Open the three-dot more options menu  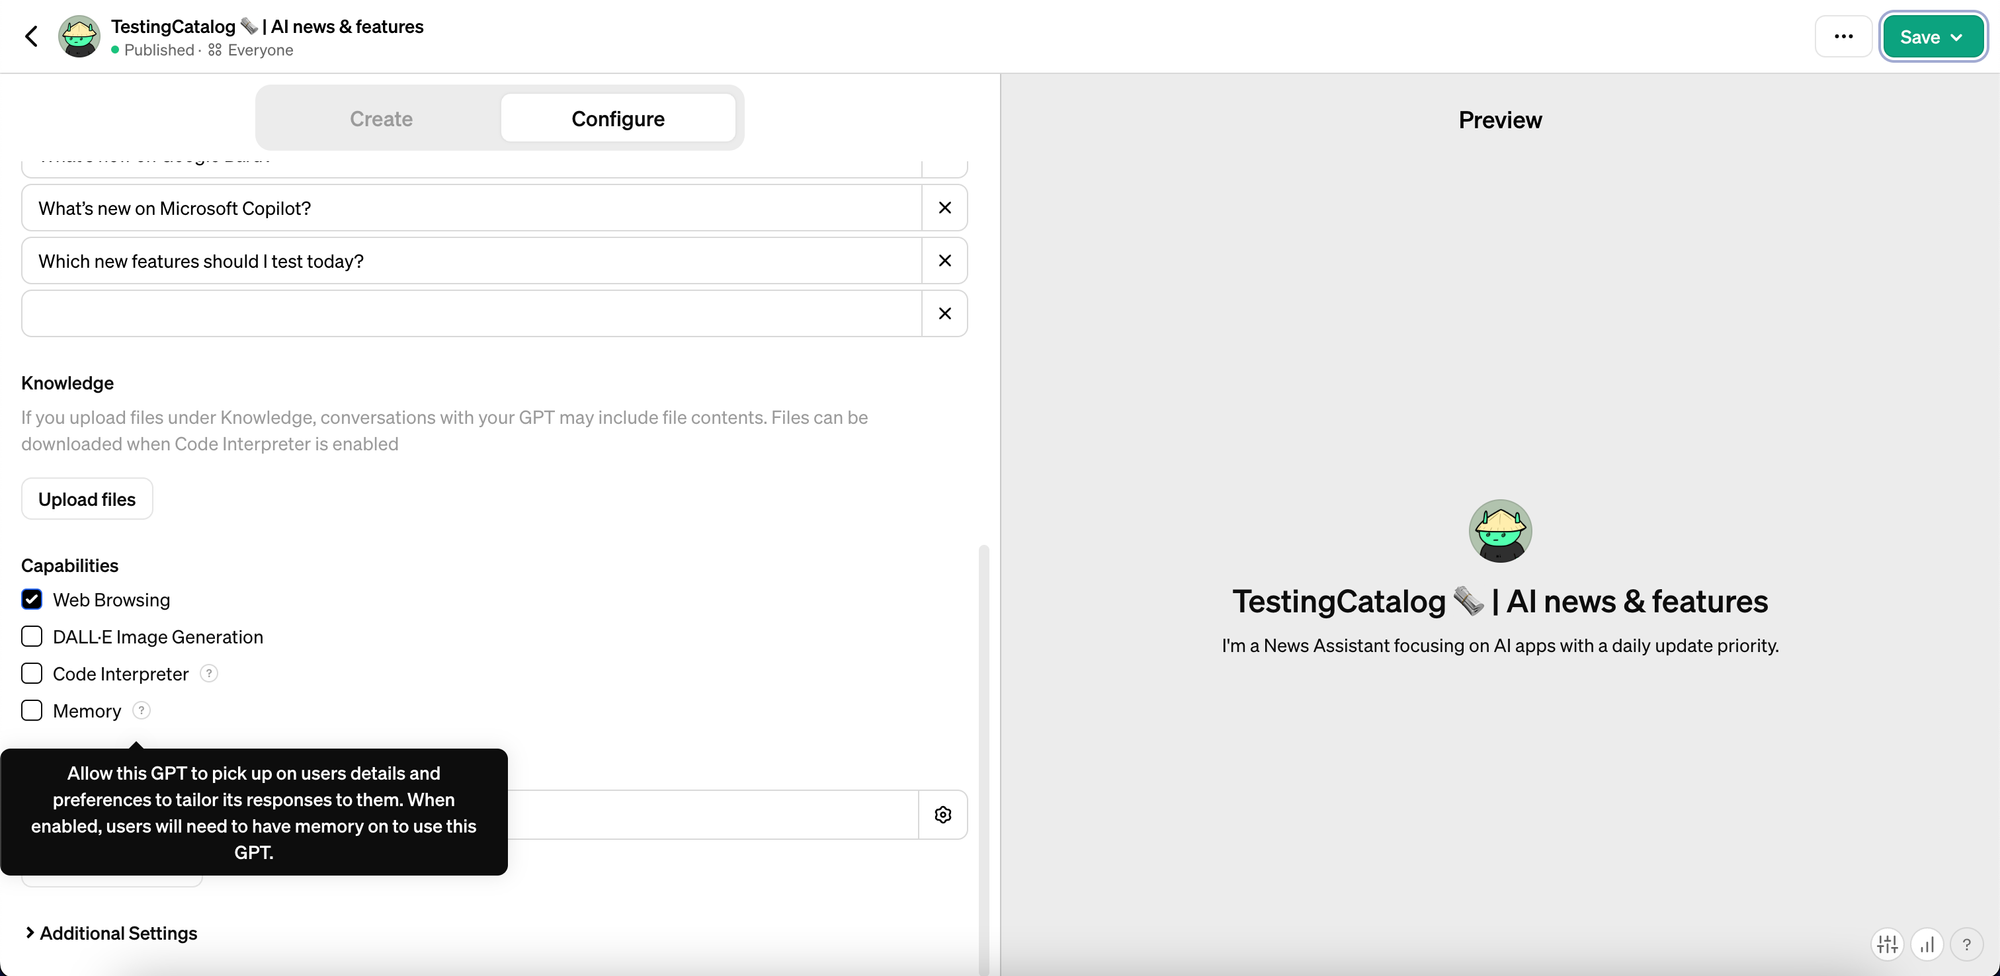coord(1843,37)
